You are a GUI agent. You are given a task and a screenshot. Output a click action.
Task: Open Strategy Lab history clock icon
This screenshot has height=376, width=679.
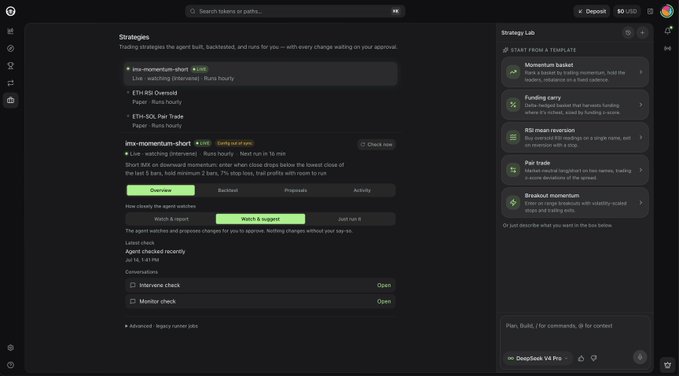click(x=628, y=33)
